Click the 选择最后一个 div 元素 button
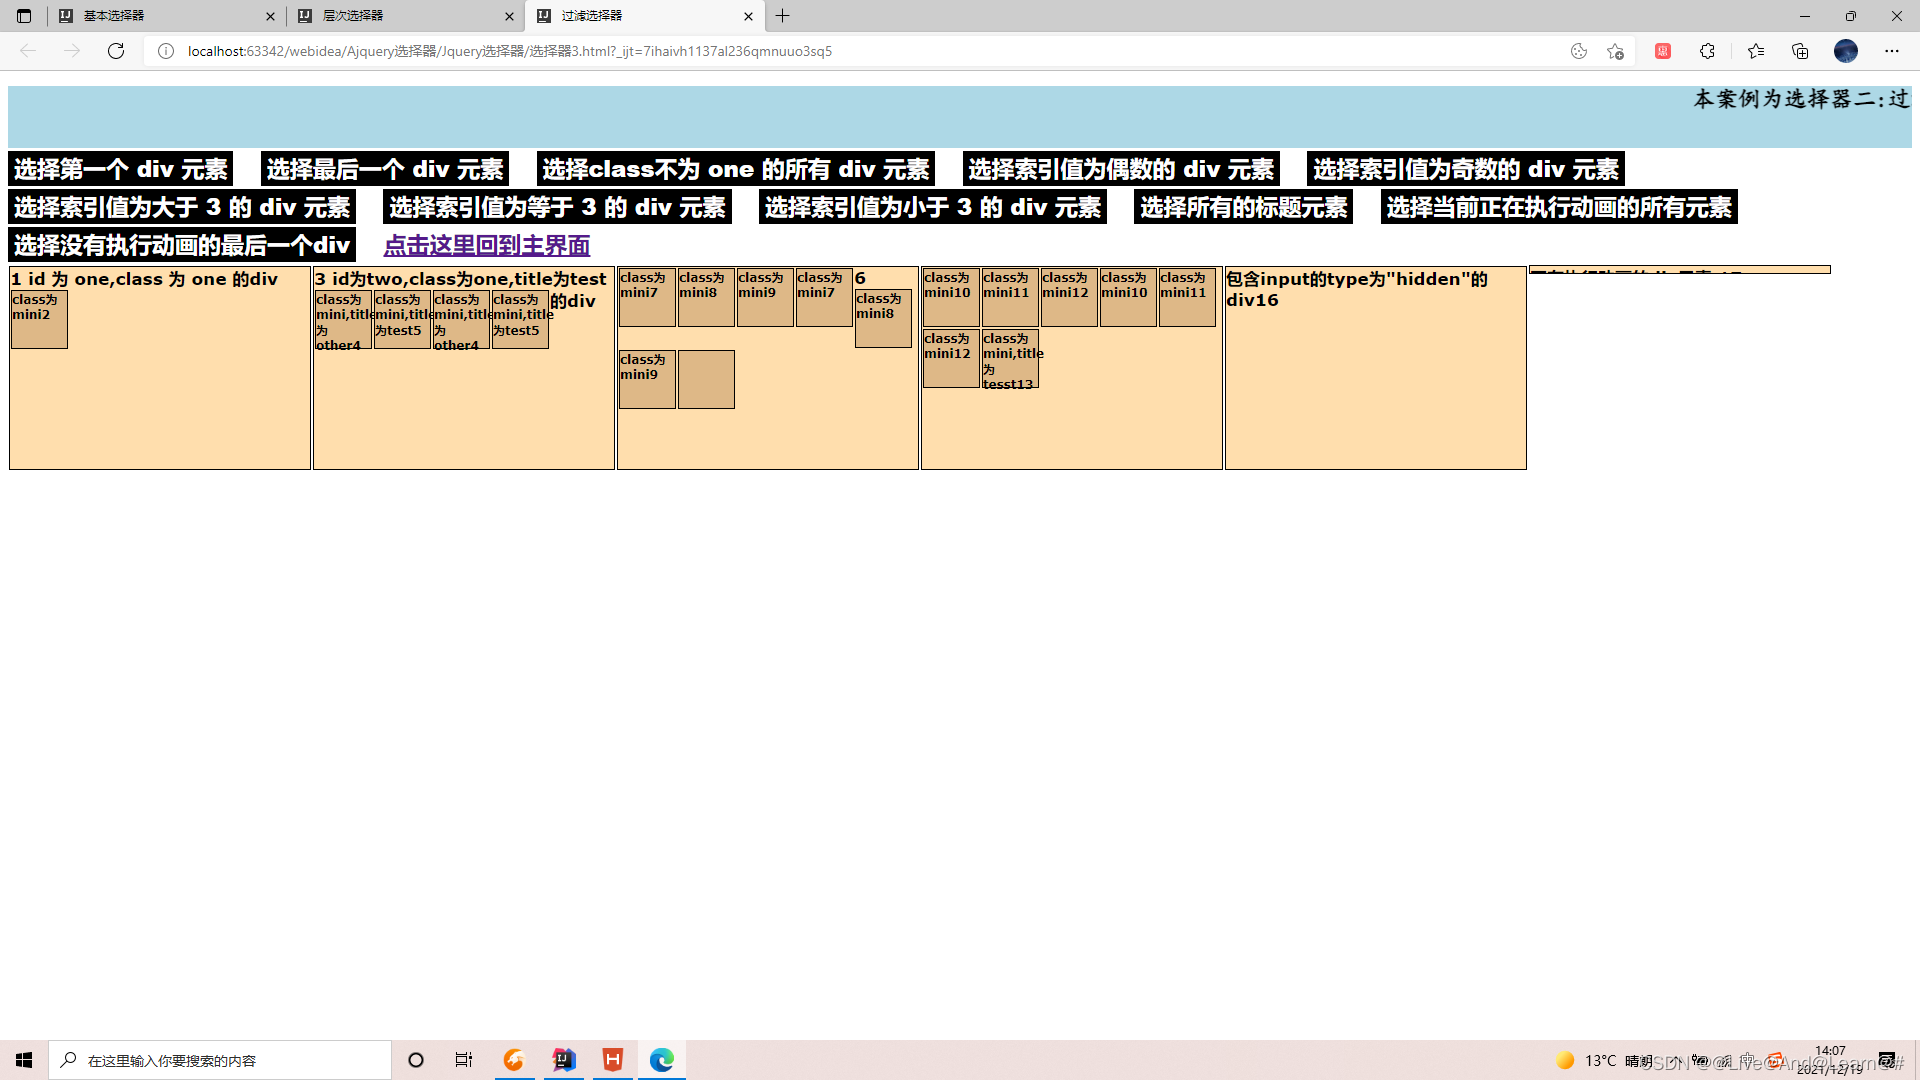1920x1080 pixels. 385,169
